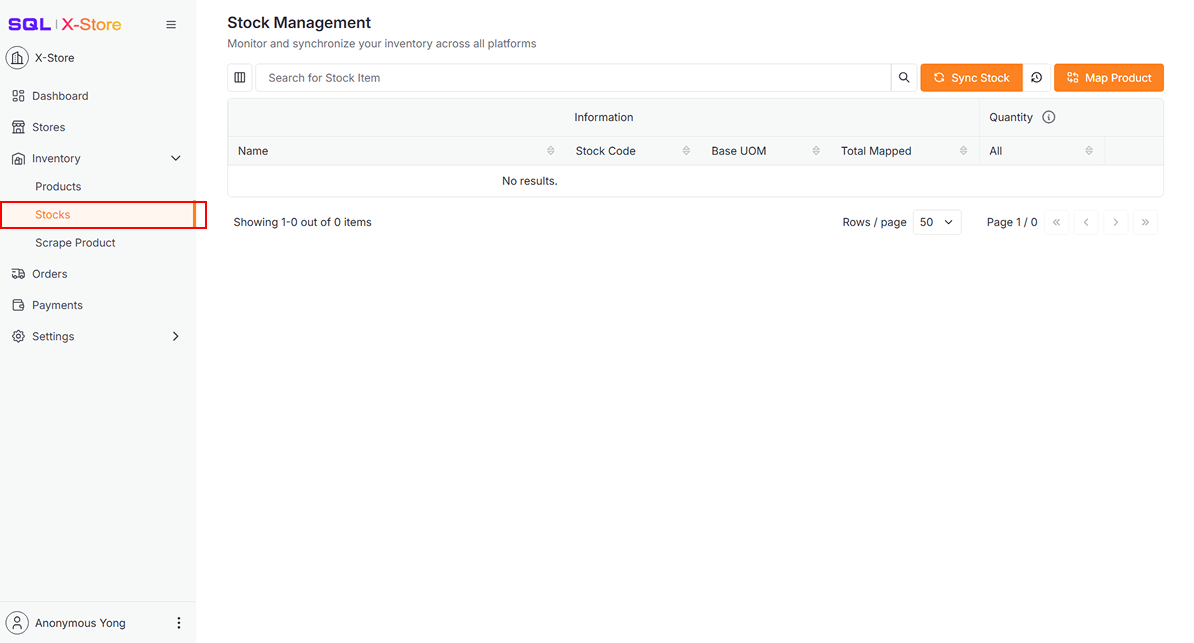Click the magnifier search icon button
The image size is (1194, 643).
click(904, 78)
